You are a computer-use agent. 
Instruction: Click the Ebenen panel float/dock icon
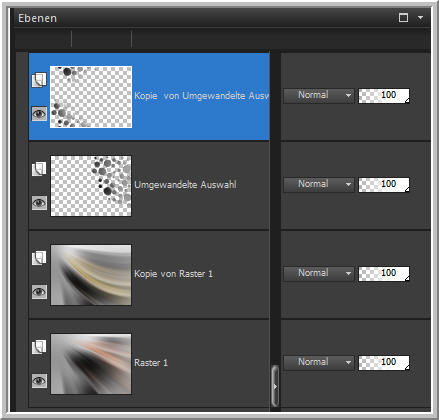click(403, 17)
